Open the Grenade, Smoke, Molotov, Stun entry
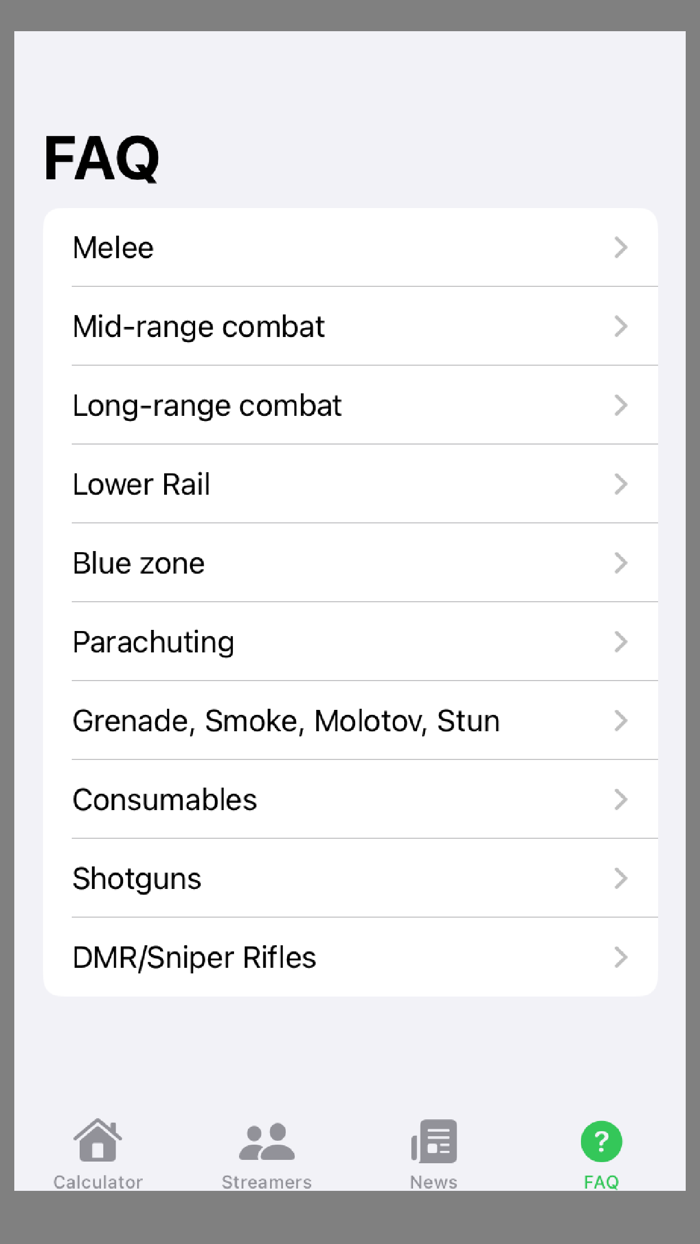Screen dimensions: 700x1244 (350, 720)
